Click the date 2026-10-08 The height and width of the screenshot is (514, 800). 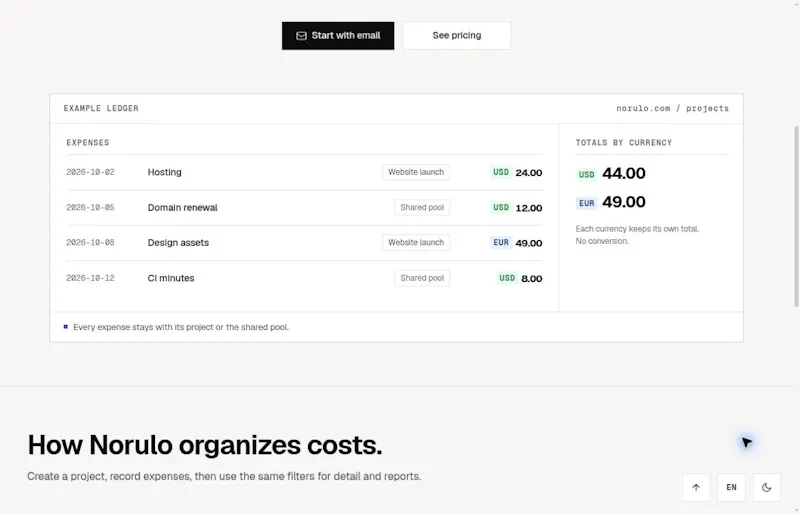point(90,242)
